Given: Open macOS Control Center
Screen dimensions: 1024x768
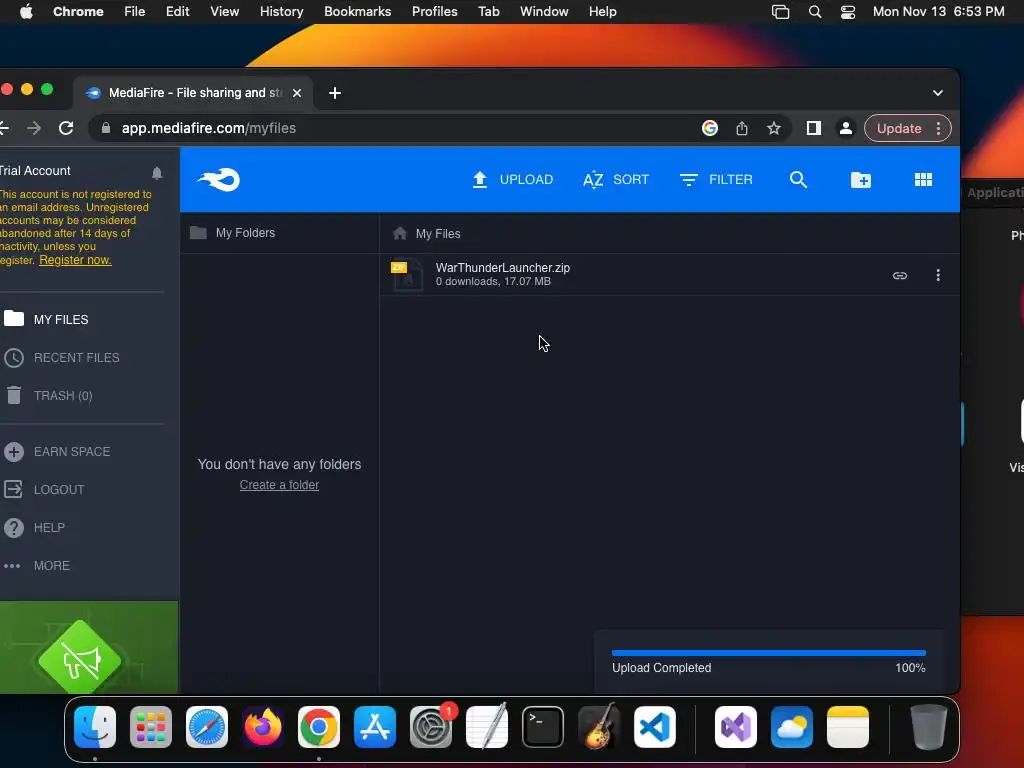Looking at the screenshot, I should pos(848,12).
